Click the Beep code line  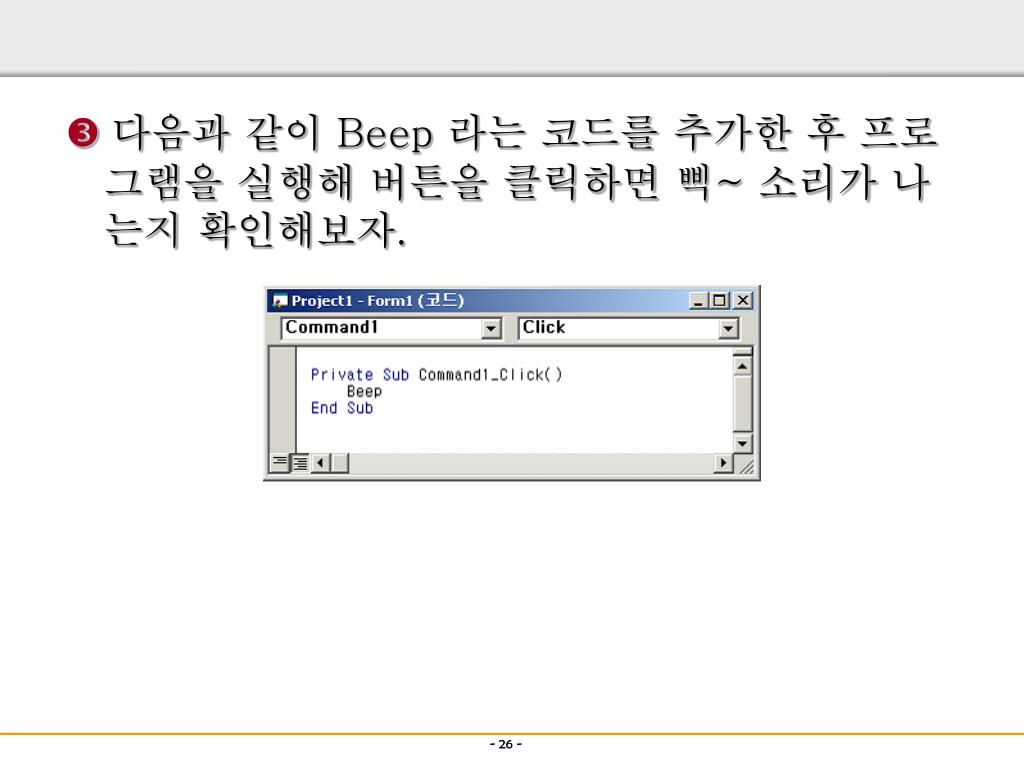pyautogui.click(x=364, y=392)
